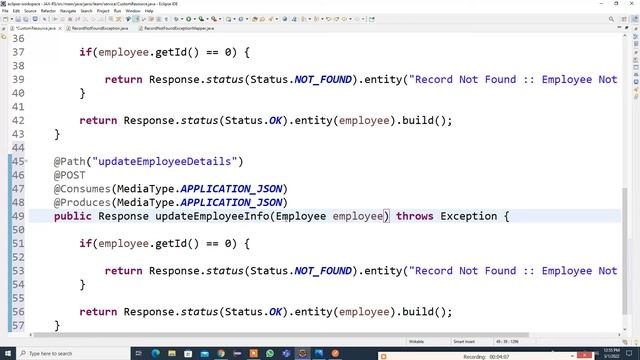This screenshot has width=640, height=360.
Task: Click the External Tools run icon
Action: [x=213, y=19]
